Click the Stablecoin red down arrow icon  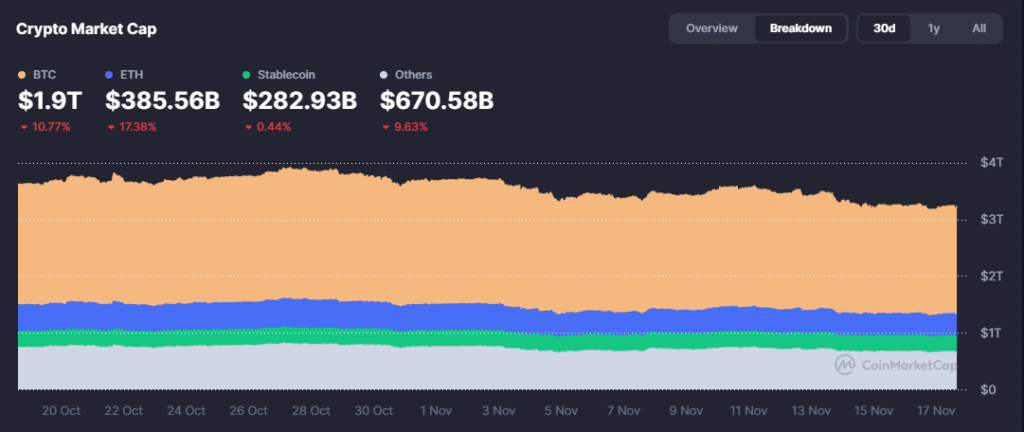pos(247,127)
